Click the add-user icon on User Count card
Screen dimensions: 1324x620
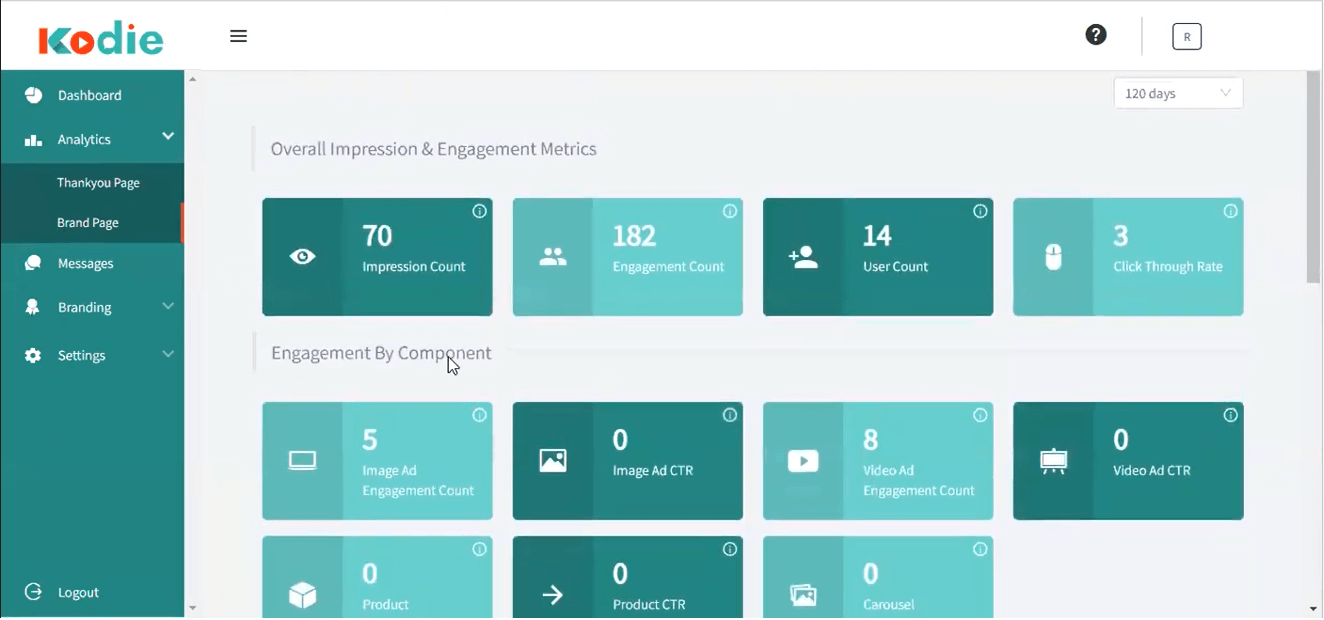pos(803,257)
